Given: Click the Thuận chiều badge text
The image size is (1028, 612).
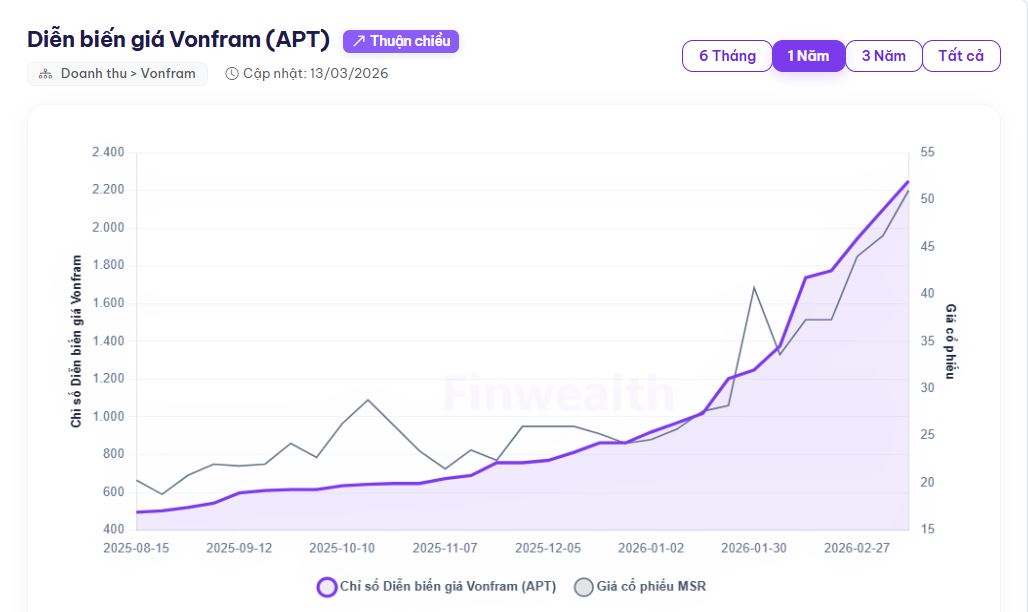Looking at the screenshot, I should pyautogui.click(x=410, y=41).
